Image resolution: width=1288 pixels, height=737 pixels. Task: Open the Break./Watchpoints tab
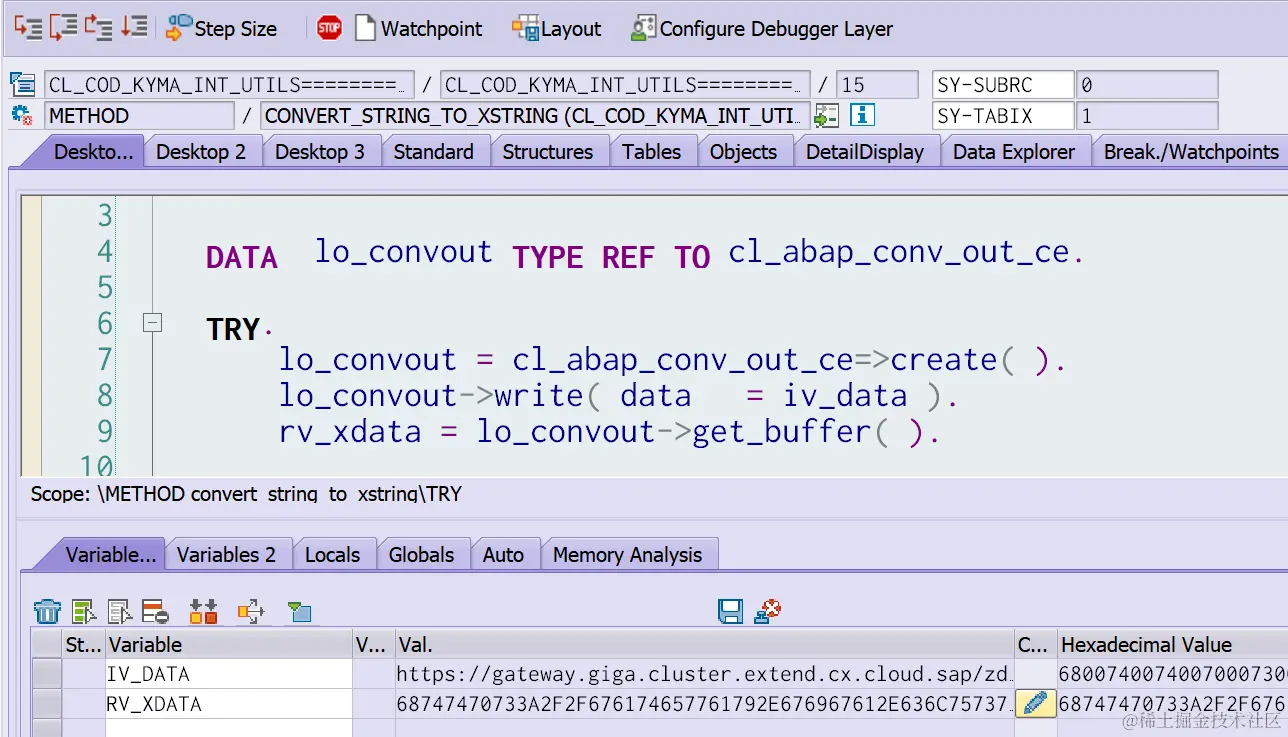[x=1190, y=152]
